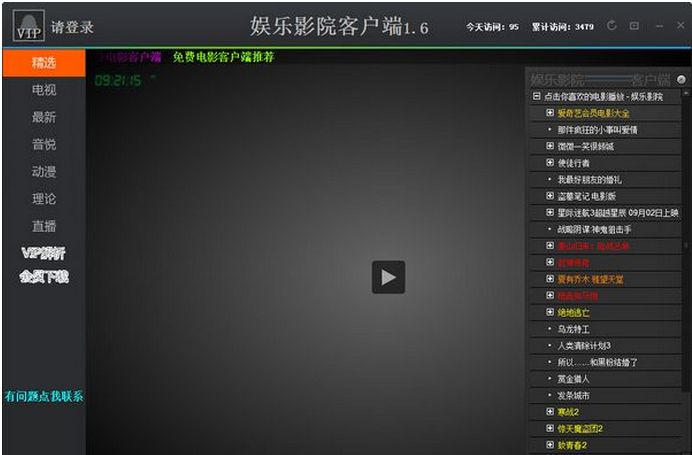
Task: Open the 最新 category
Action: [x=44, y=117]
